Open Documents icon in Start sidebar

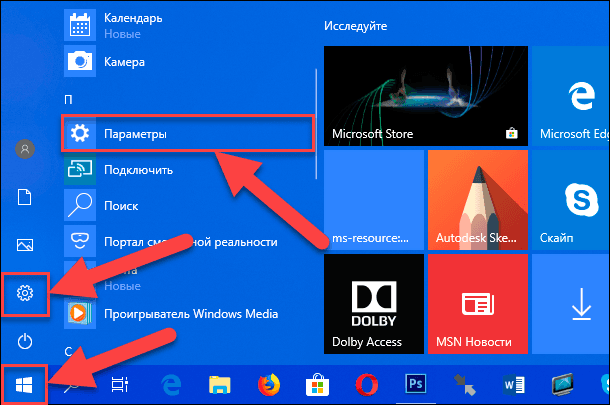(25, 197)
